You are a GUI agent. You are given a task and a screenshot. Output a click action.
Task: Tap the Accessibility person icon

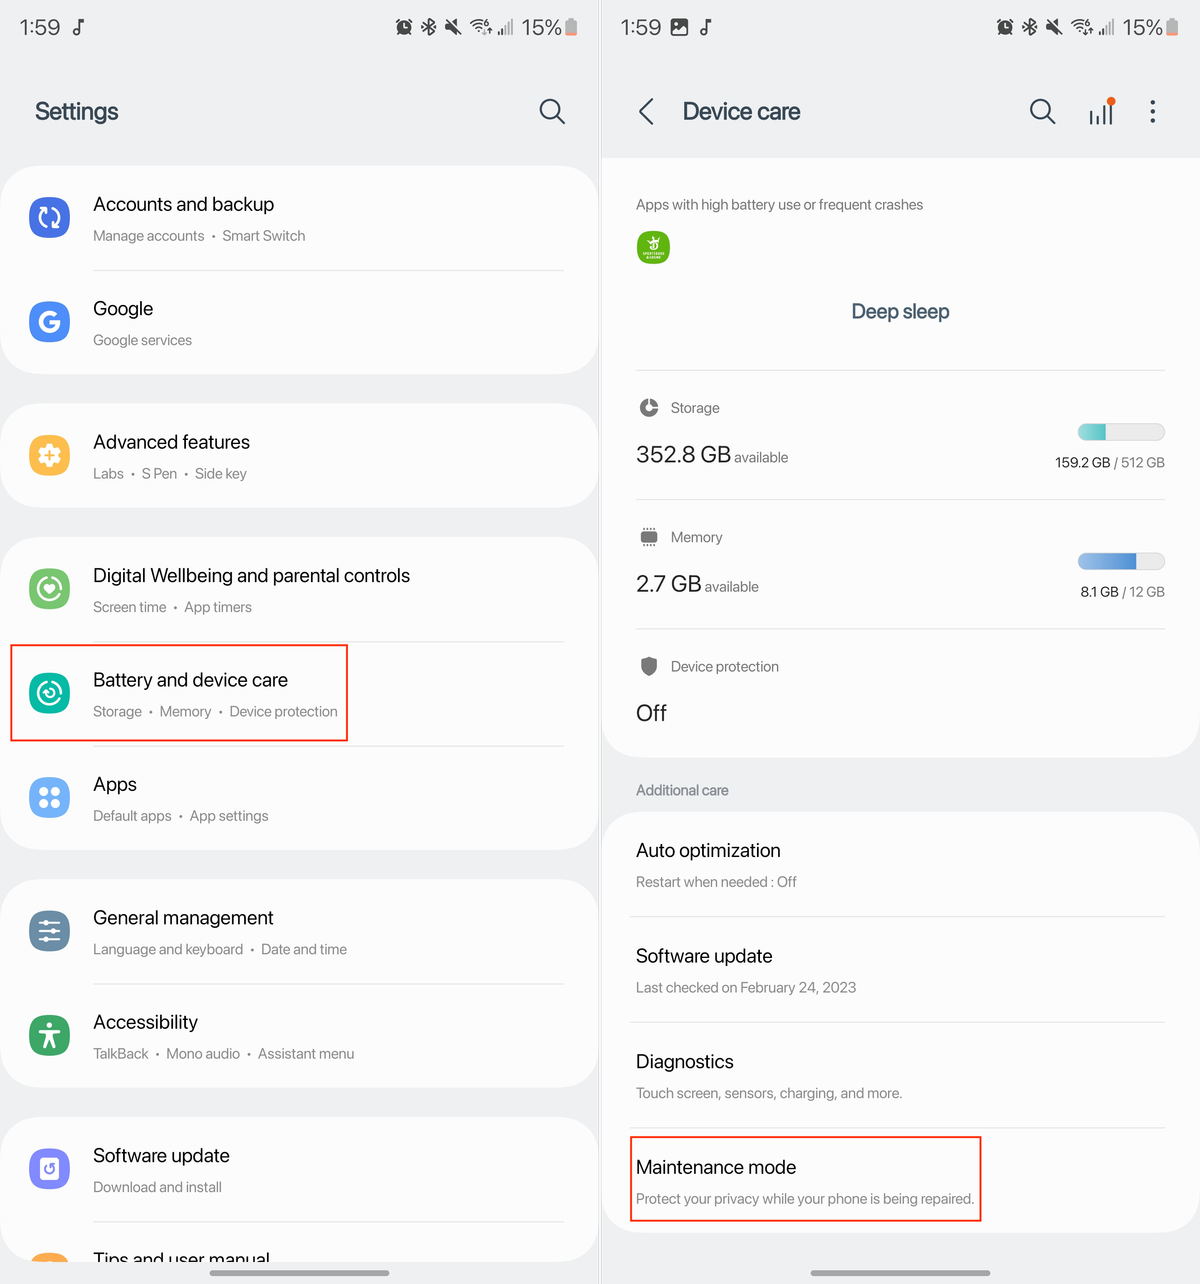coord(49,1035)
